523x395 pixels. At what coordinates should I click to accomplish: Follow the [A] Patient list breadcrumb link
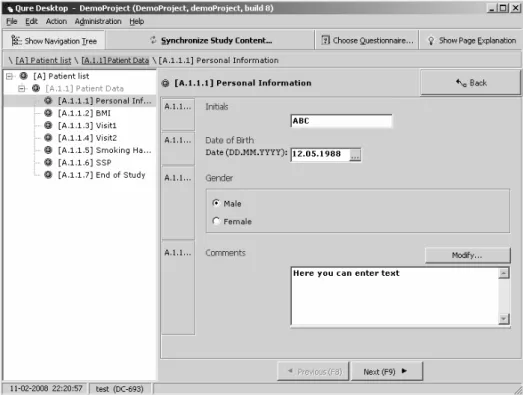(x=43, y=60)
